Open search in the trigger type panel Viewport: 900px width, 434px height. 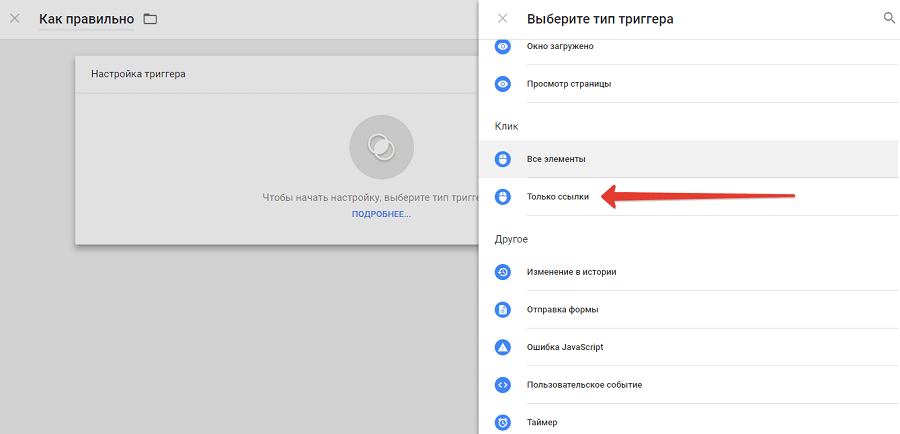889,18
